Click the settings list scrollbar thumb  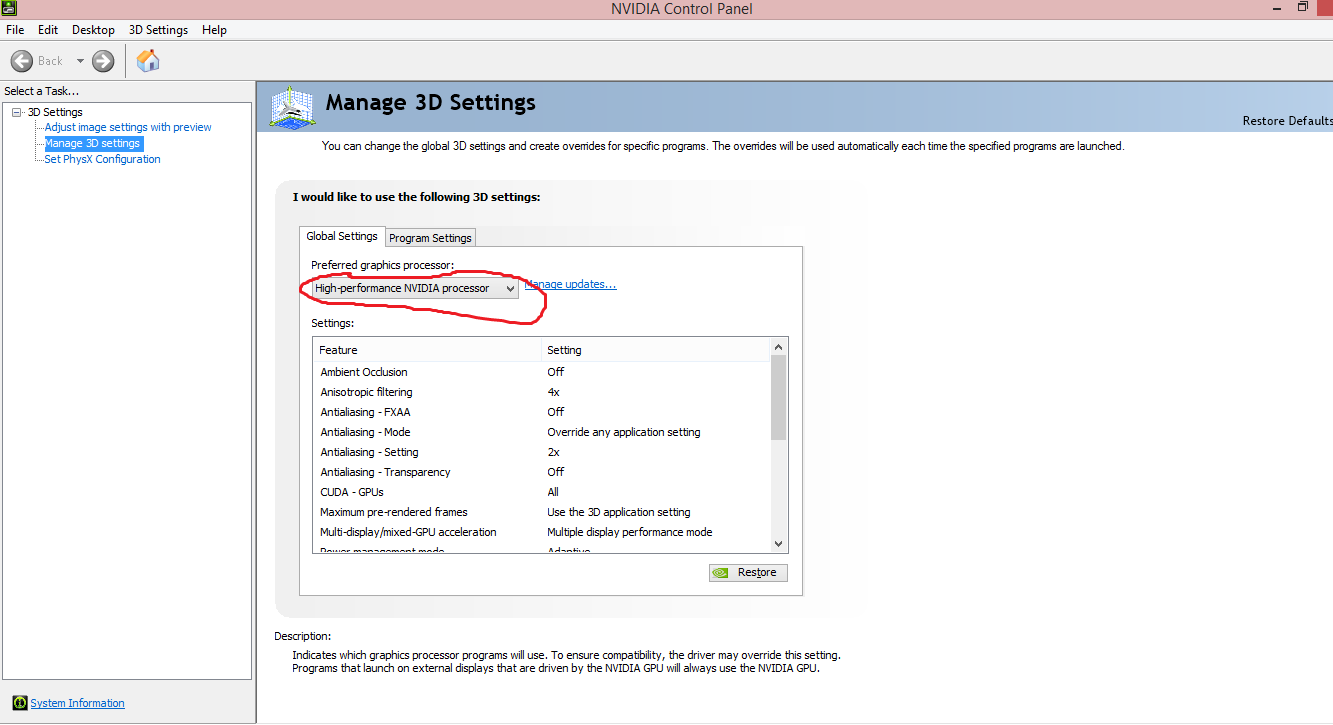tap(779, 397)
